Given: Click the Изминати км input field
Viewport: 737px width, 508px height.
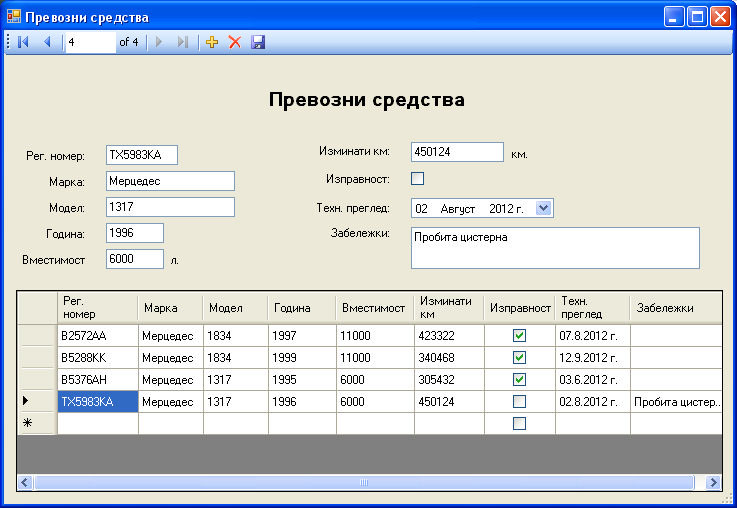Looking at the screenshot, I should click(x=457, y=152).
